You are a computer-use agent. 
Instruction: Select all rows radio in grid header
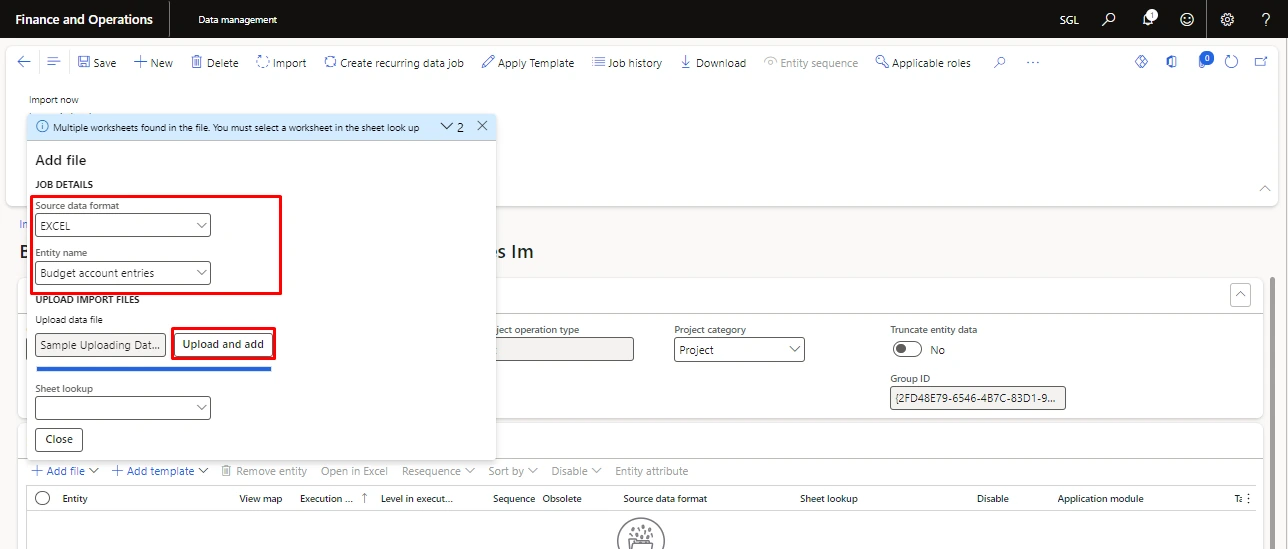point(42,498)
